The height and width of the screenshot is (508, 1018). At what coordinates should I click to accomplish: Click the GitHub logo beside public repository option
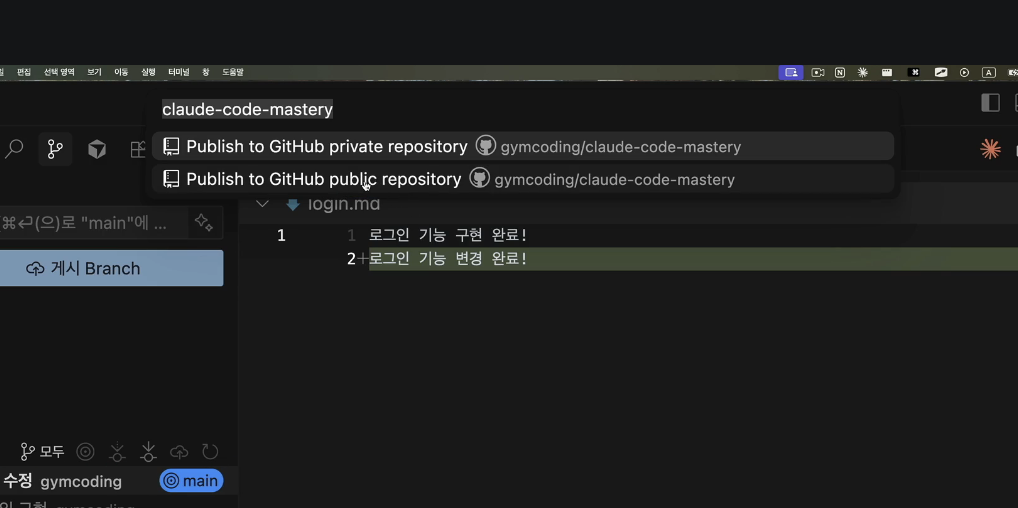click(479, 178)
